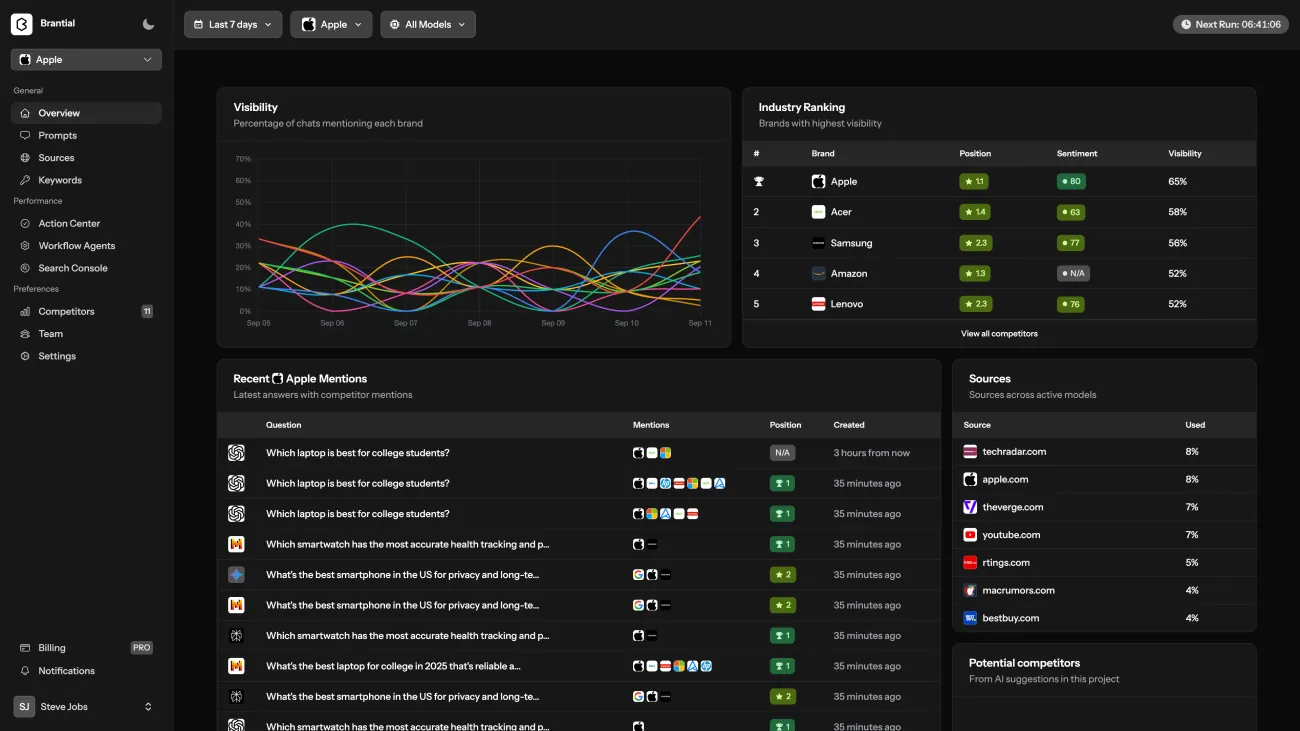Click the Keywords sidebar icon

[x=26, y=180]
